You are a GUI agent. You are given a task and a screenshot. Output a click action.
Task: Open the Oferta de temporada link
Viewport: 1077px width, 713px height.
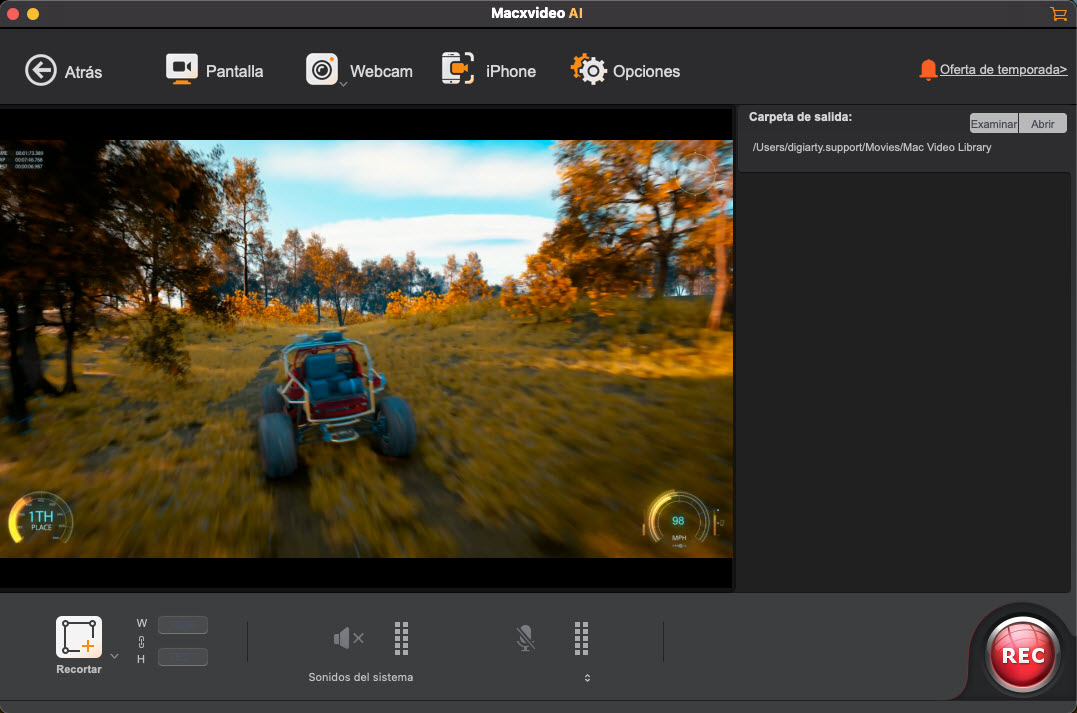coord(1003,70)
